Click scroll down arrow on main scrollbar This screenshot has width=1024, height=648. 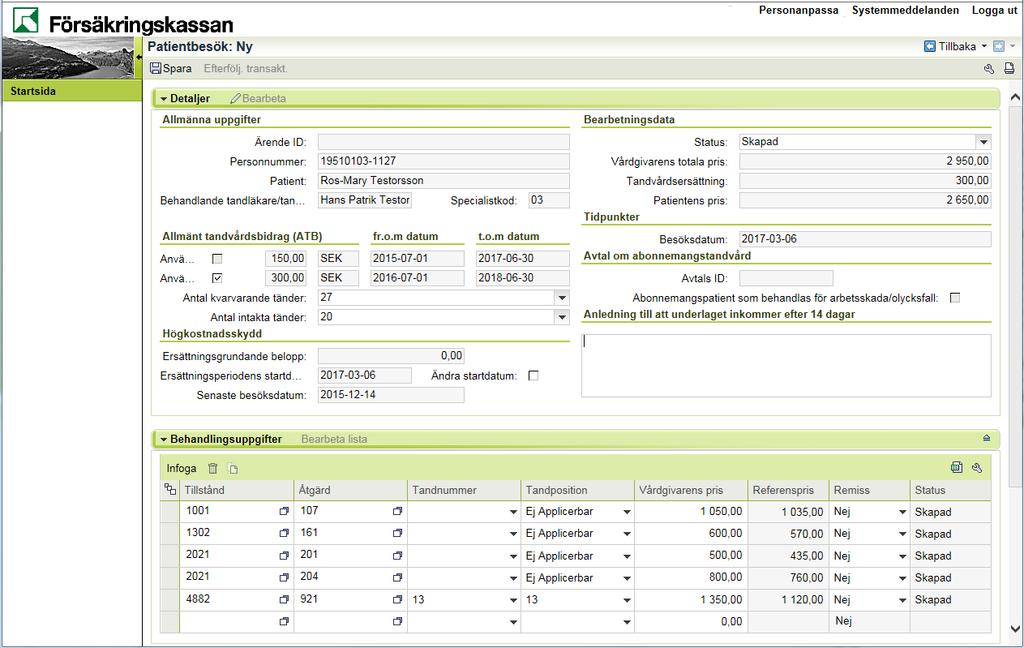tap(1015, 629)
